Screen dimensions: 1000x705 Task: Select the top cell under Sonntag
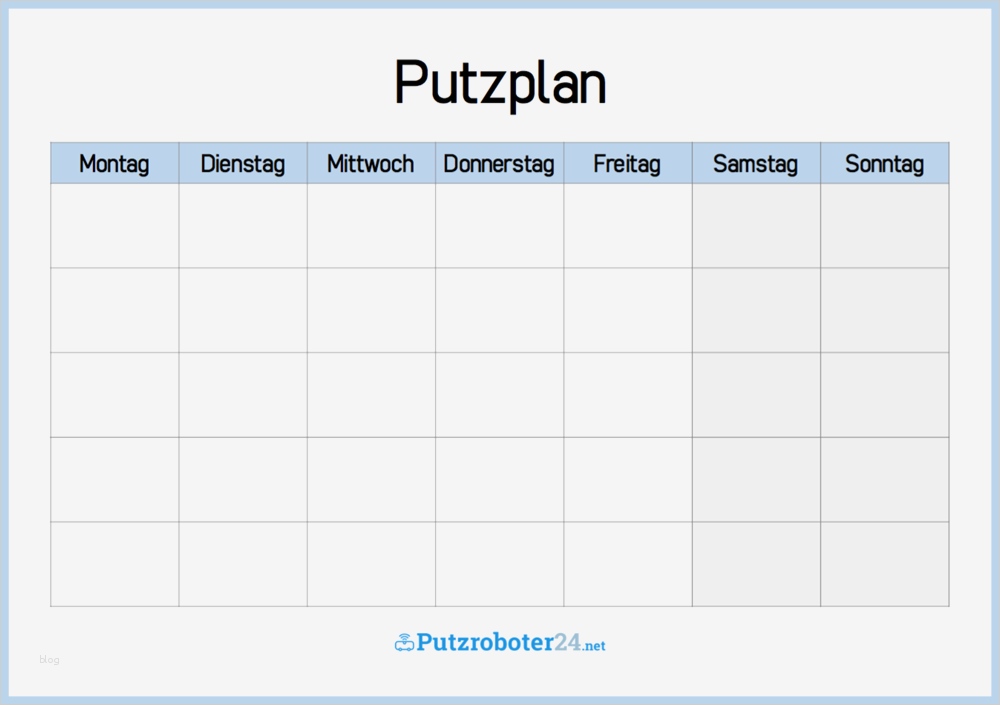click(x=884, y=226)
